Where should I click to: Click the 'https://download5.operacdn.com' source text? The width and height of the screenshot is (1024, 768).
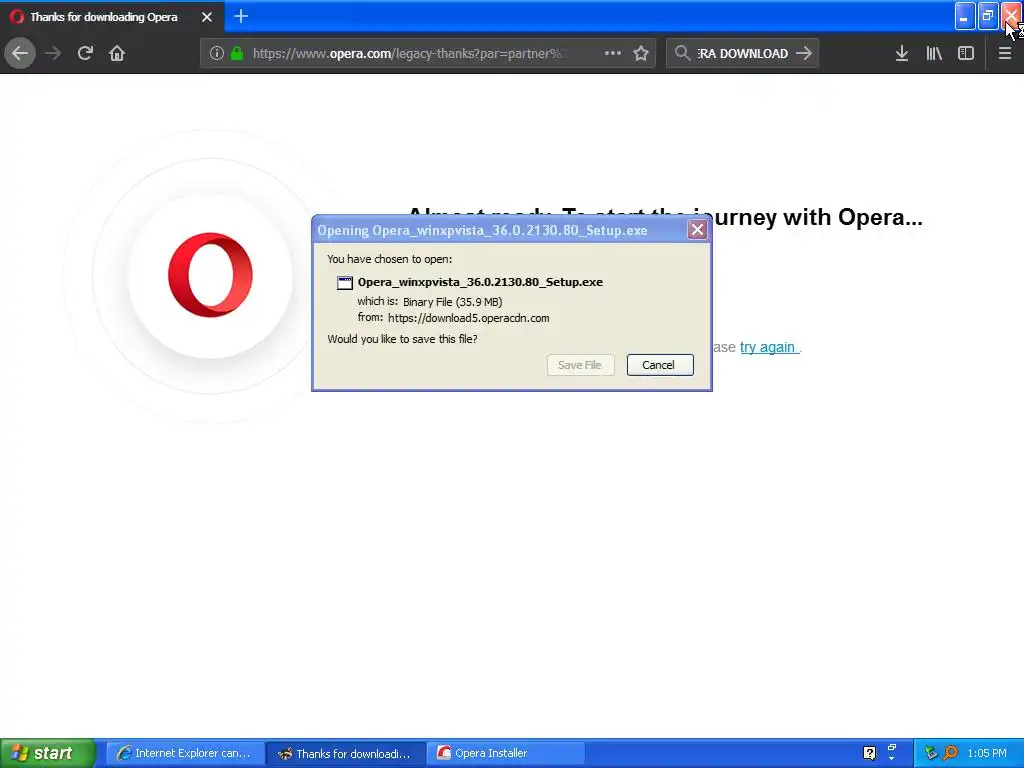[x=468, y=318]
